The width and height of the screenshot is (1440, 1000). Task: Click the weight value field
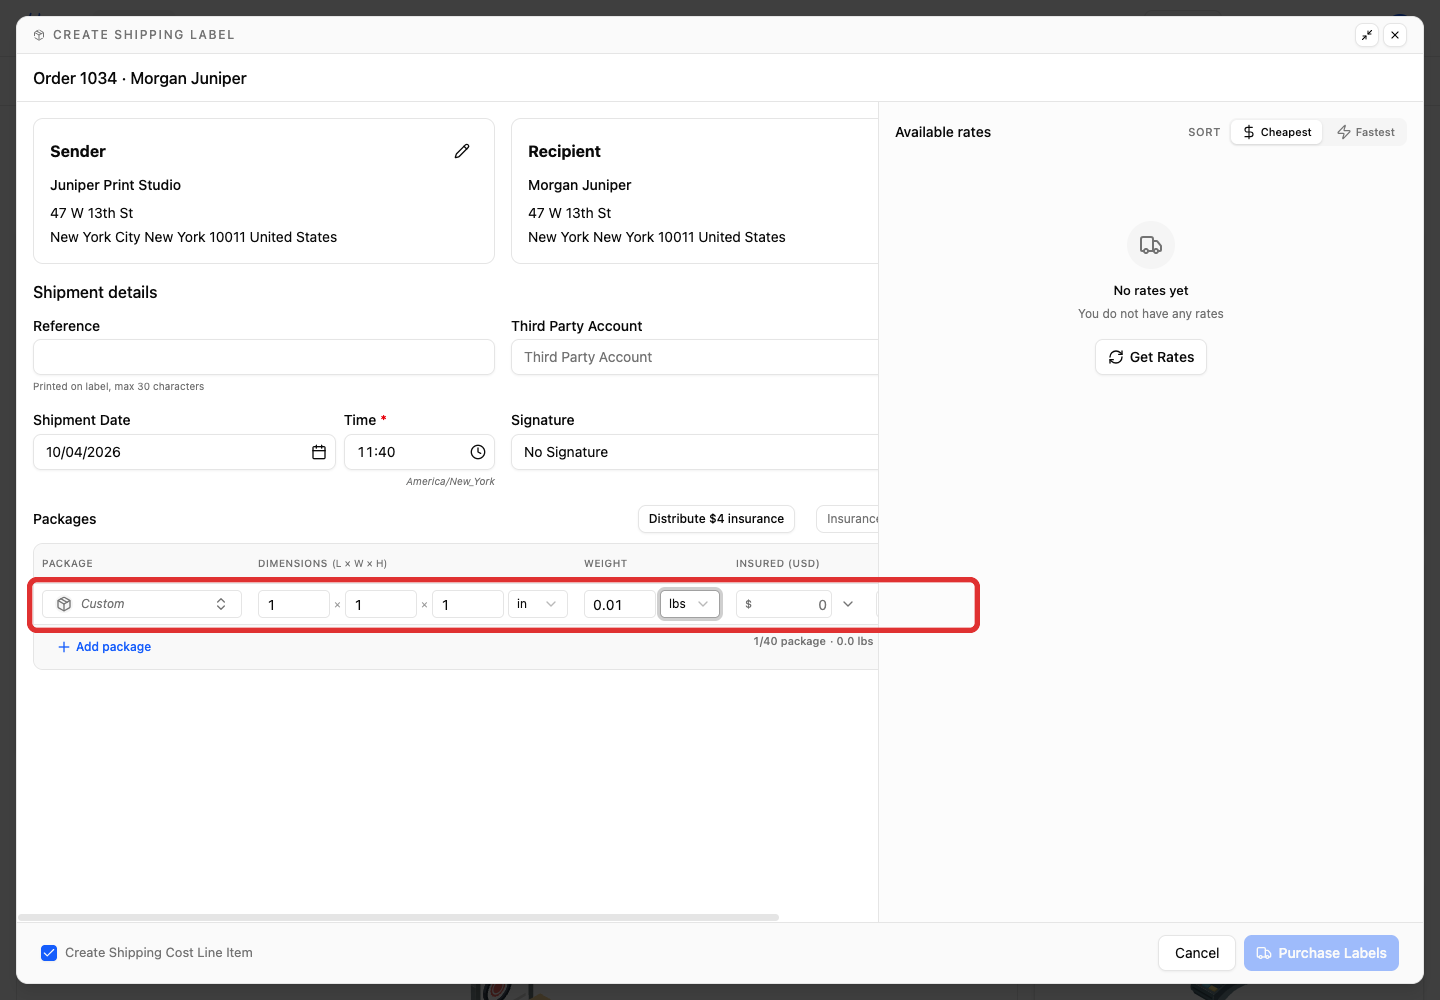620,604
